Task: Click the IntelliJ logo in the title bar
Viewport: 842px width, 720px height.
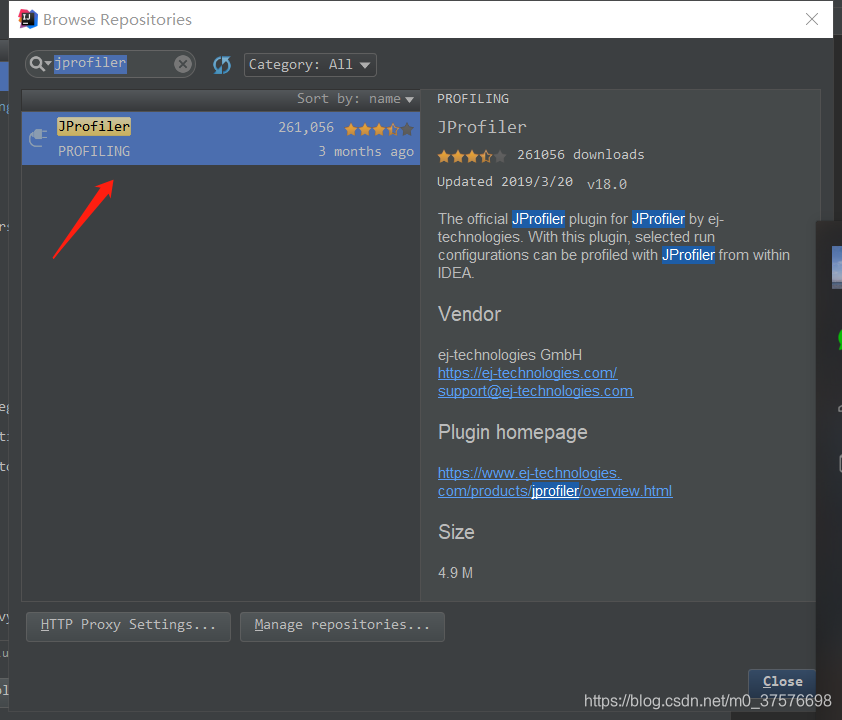Action: point(27,19)
